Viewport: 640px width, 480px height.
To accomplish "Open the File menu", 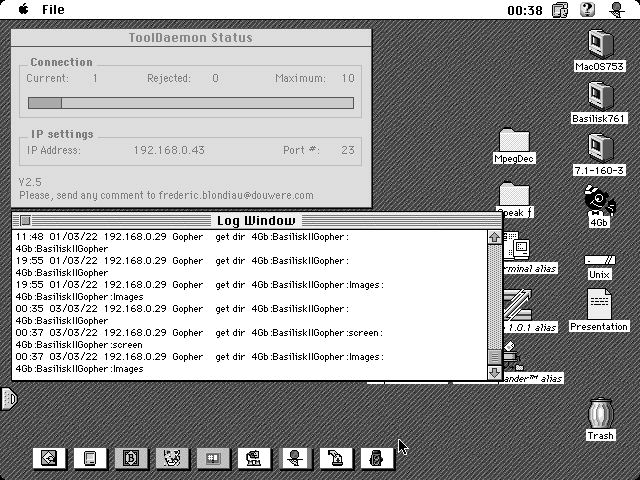I will [x=53, y=10].
